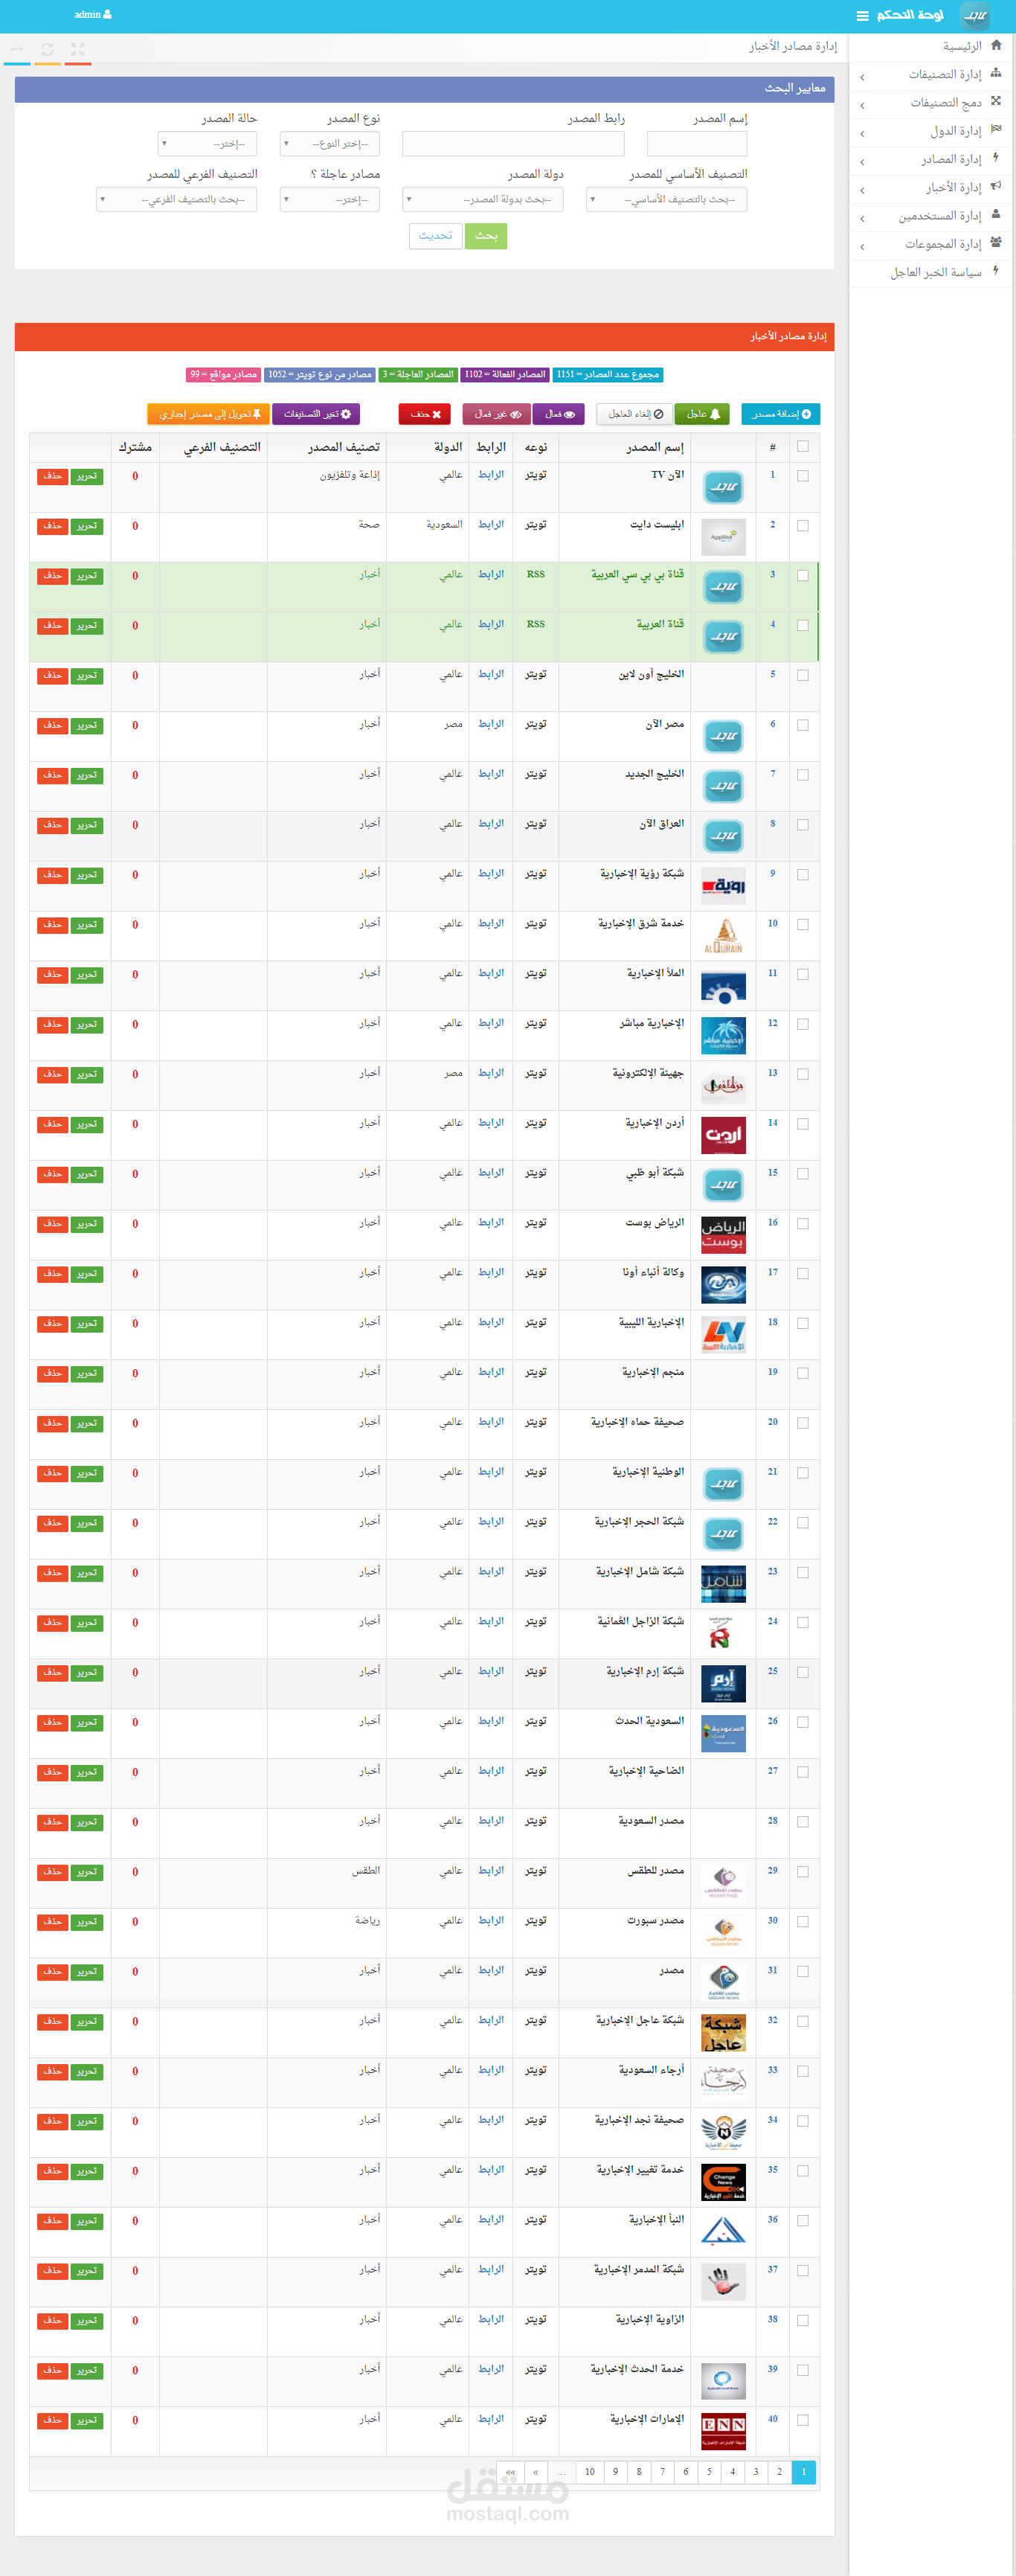This screenshot has height=2576, width=1016.
Task: Check the row of الخليج أون لاين
Action: tap(802, 675)
